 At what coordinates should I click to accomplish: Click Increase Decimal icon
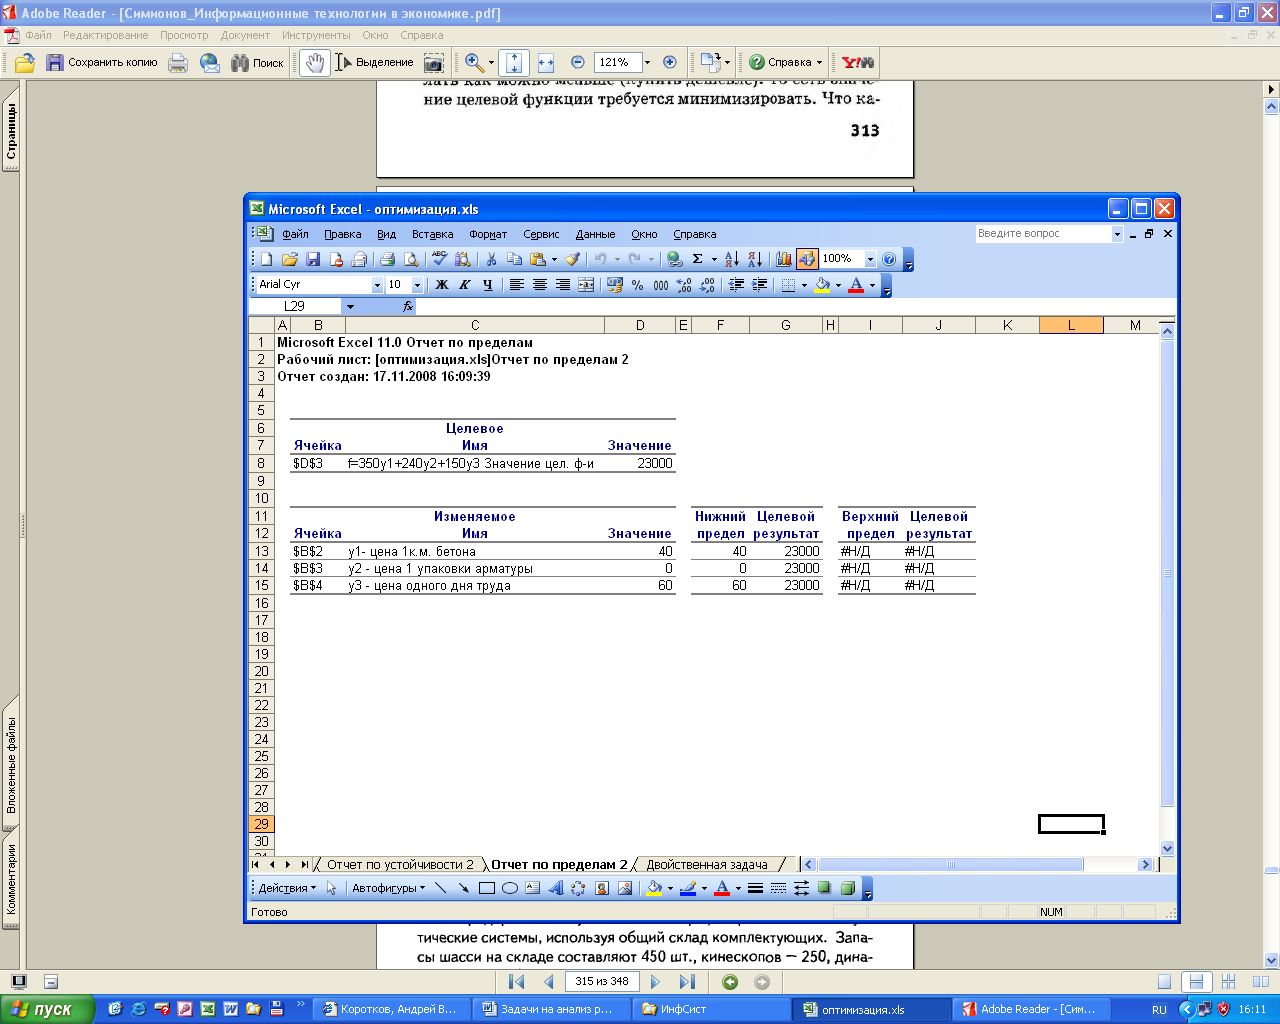[684, 285]
